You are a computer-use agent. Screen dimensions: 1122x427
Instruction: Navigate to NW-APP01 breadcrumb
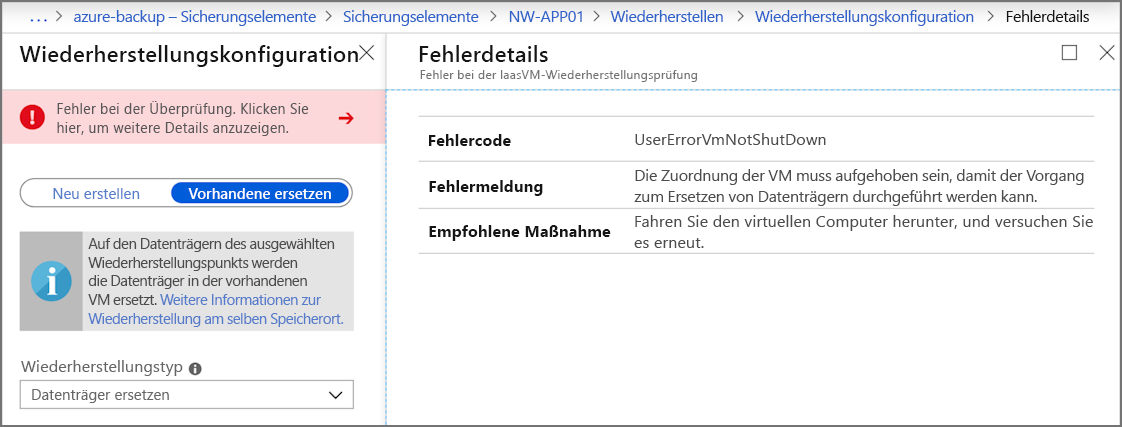click(x=545, y=16)
